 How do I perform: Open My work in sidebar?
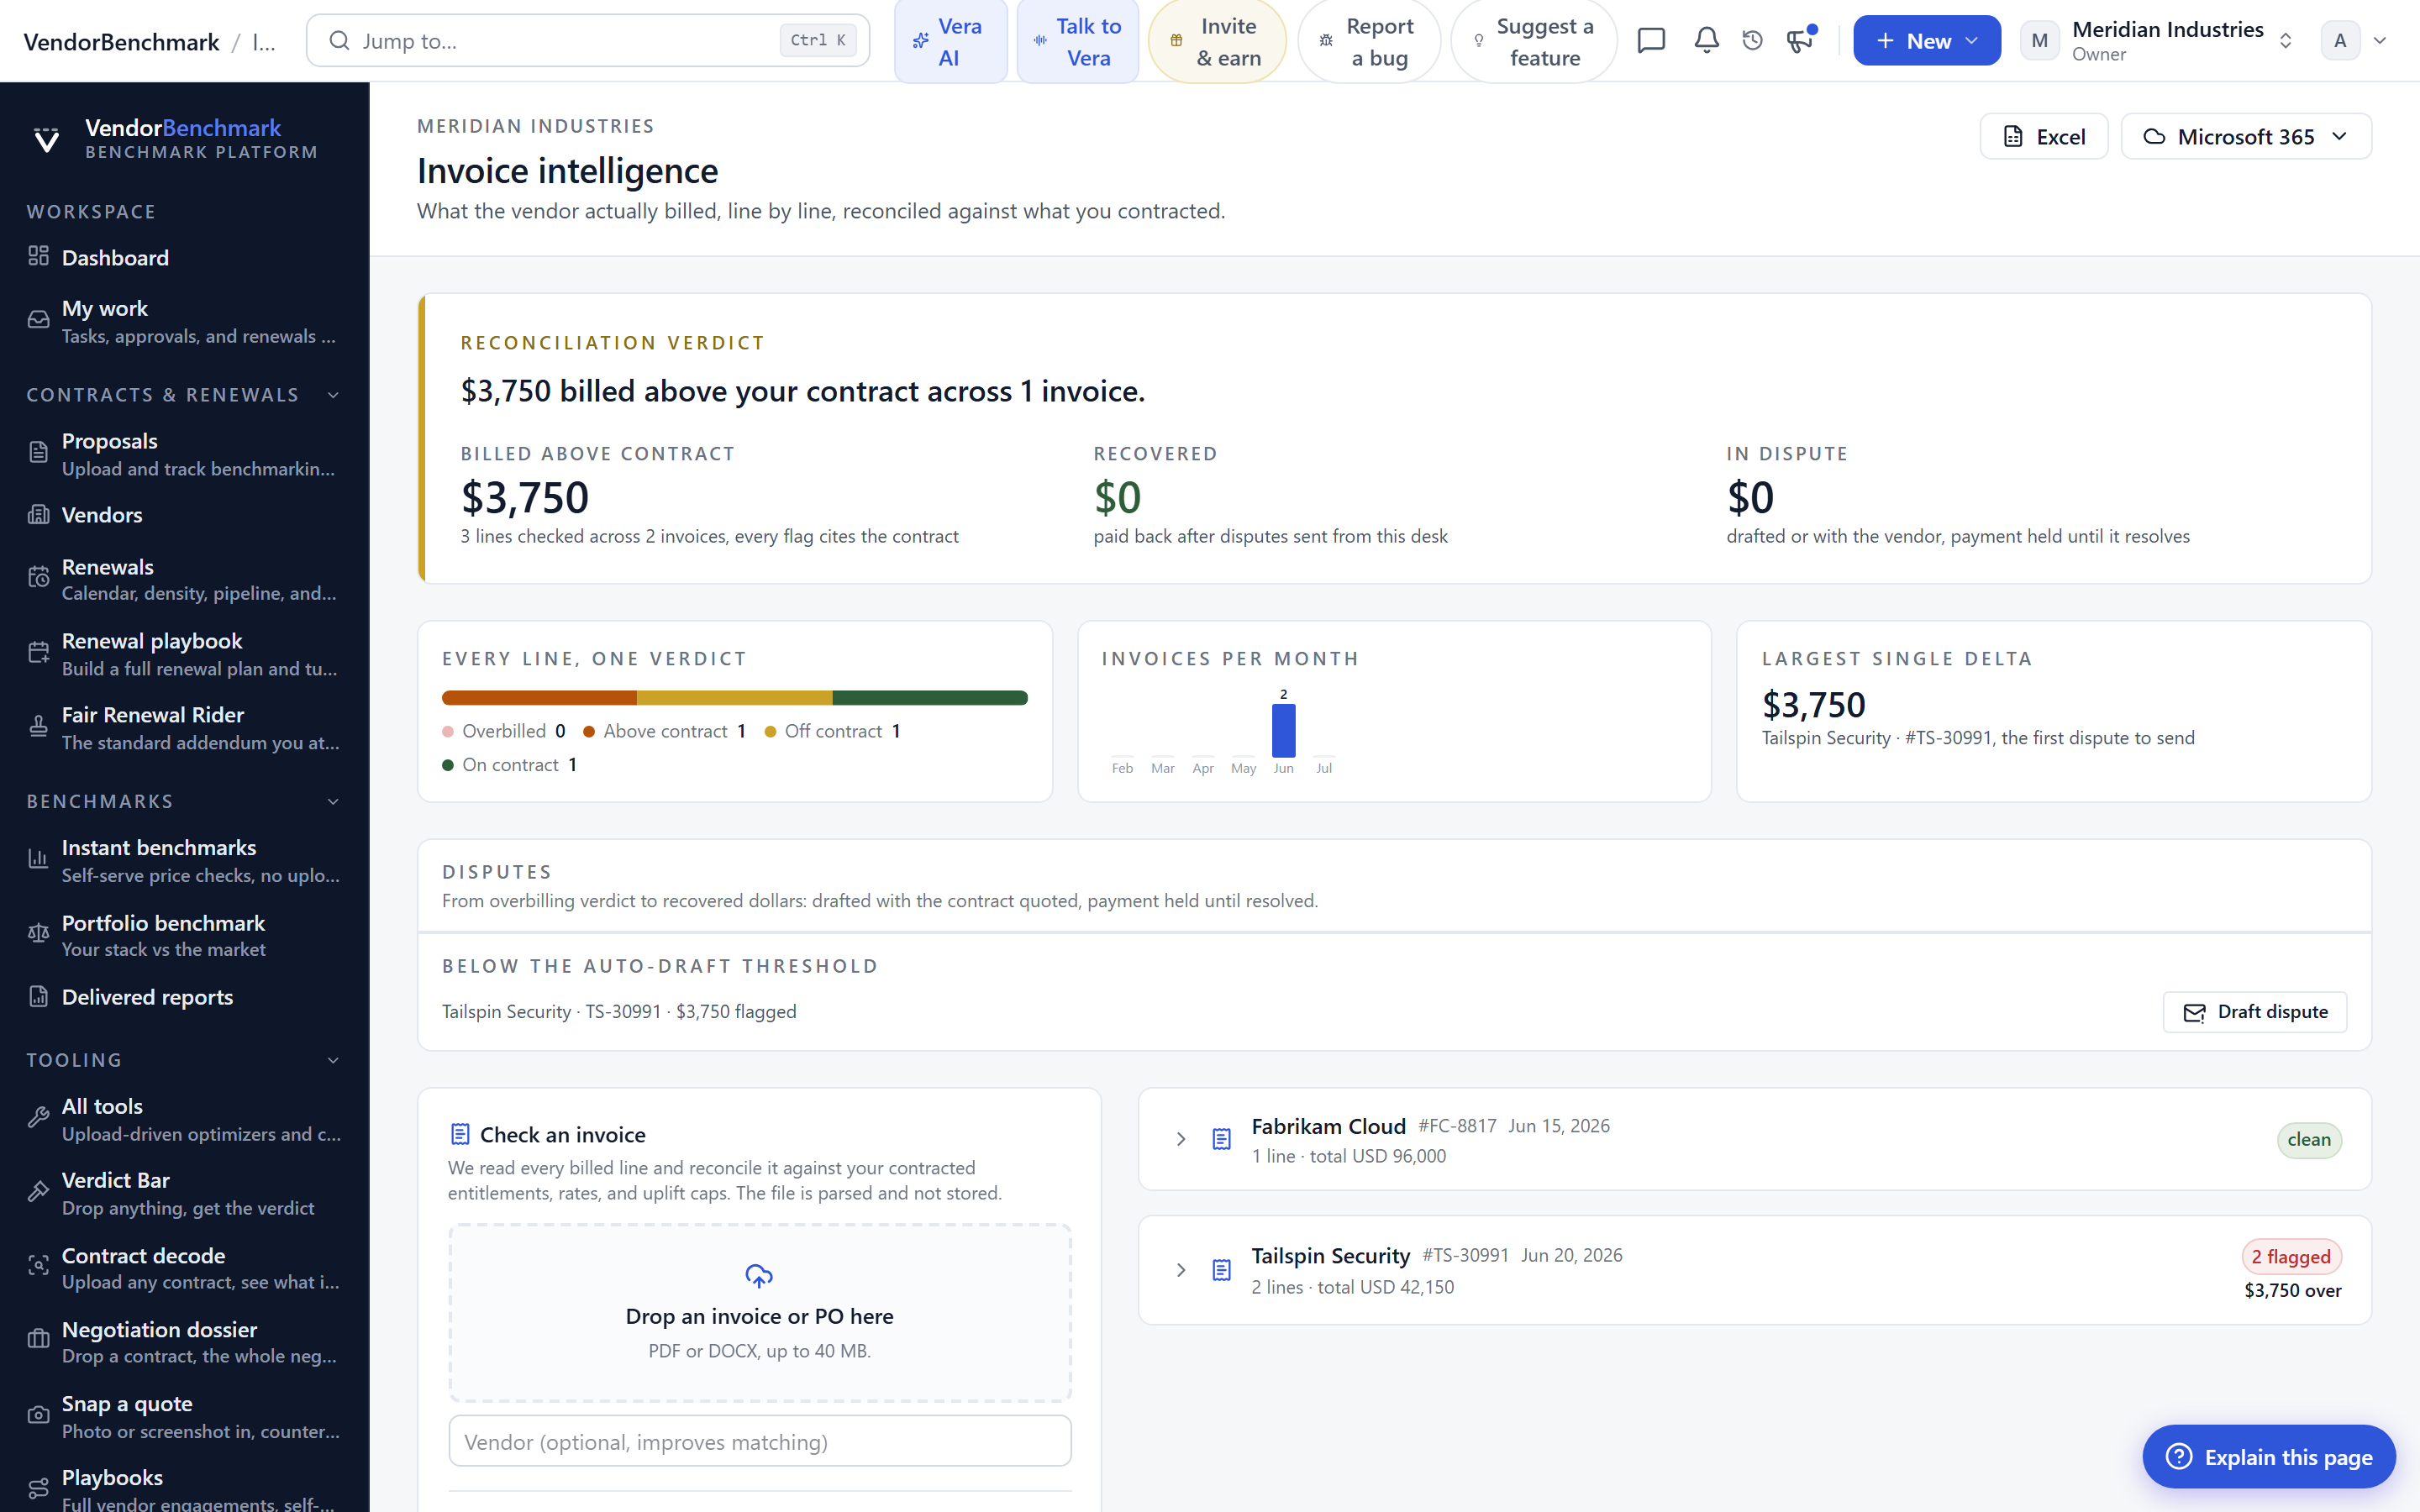(185, 321)
